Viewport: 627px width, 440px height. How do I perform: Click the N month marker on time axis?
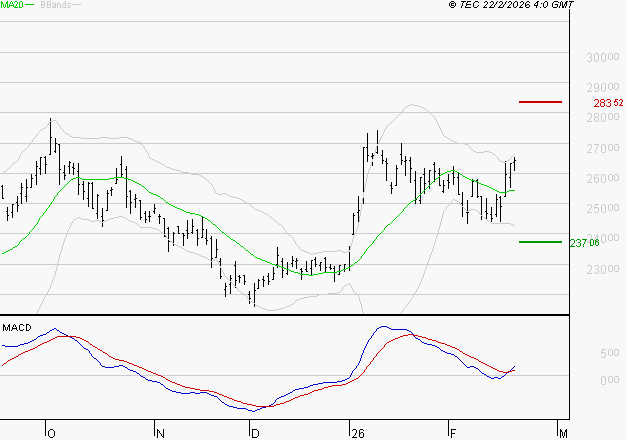click(160, 434)
